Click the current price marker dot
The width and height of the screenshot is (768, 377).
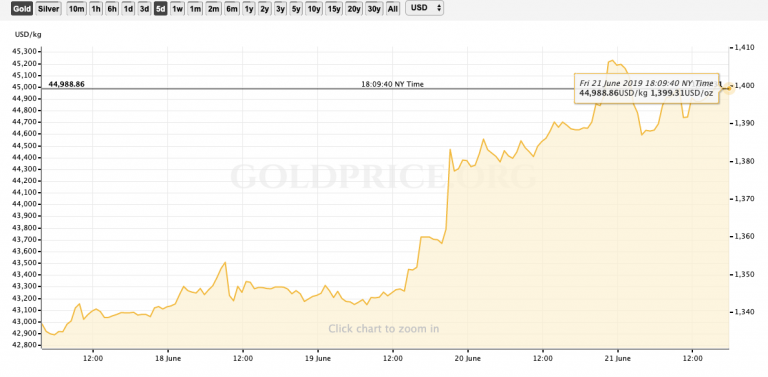[x=728, y=88]
